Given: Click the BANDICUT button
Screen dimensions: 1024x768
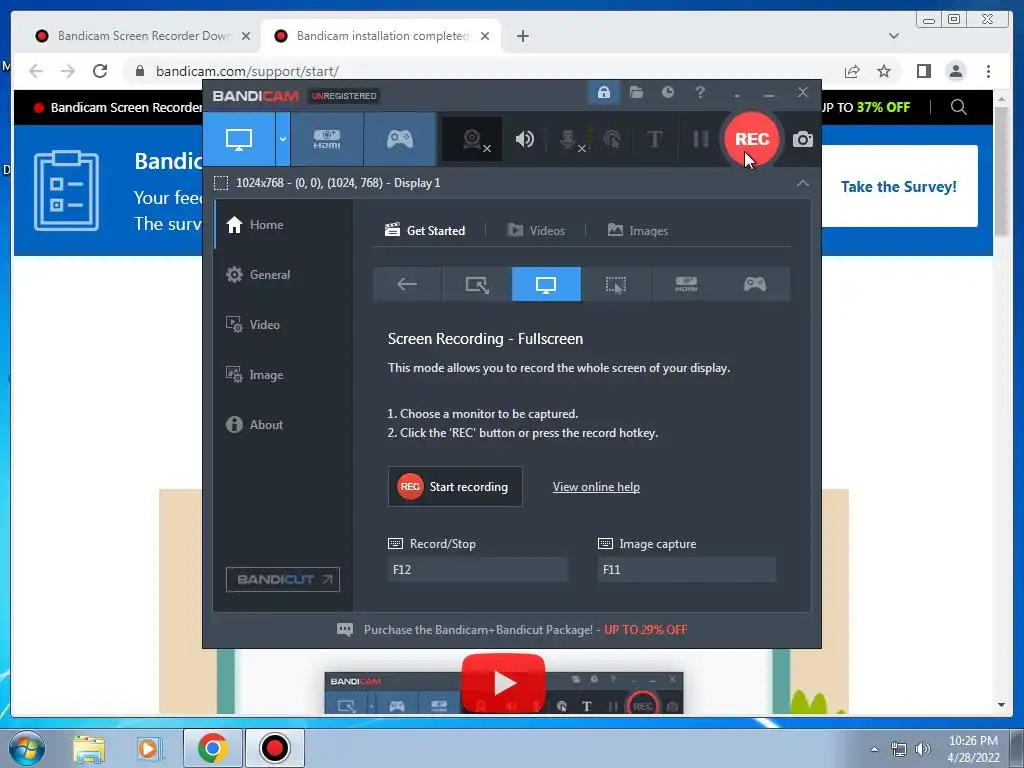Looking at the screenshot, I should pos(283,579).
